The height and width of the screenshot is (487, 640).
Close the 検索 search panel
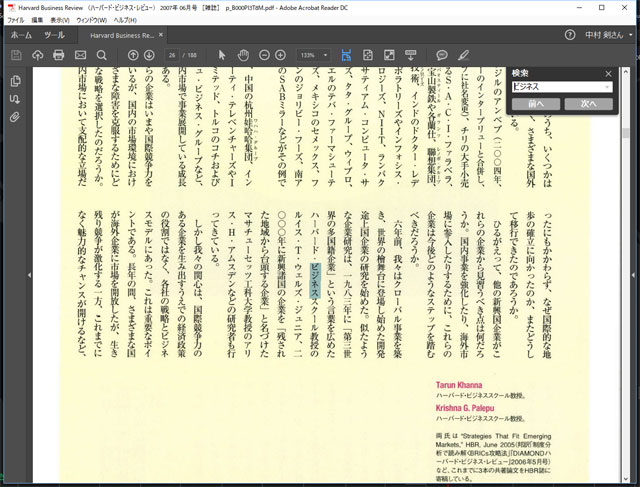[608, 73]
